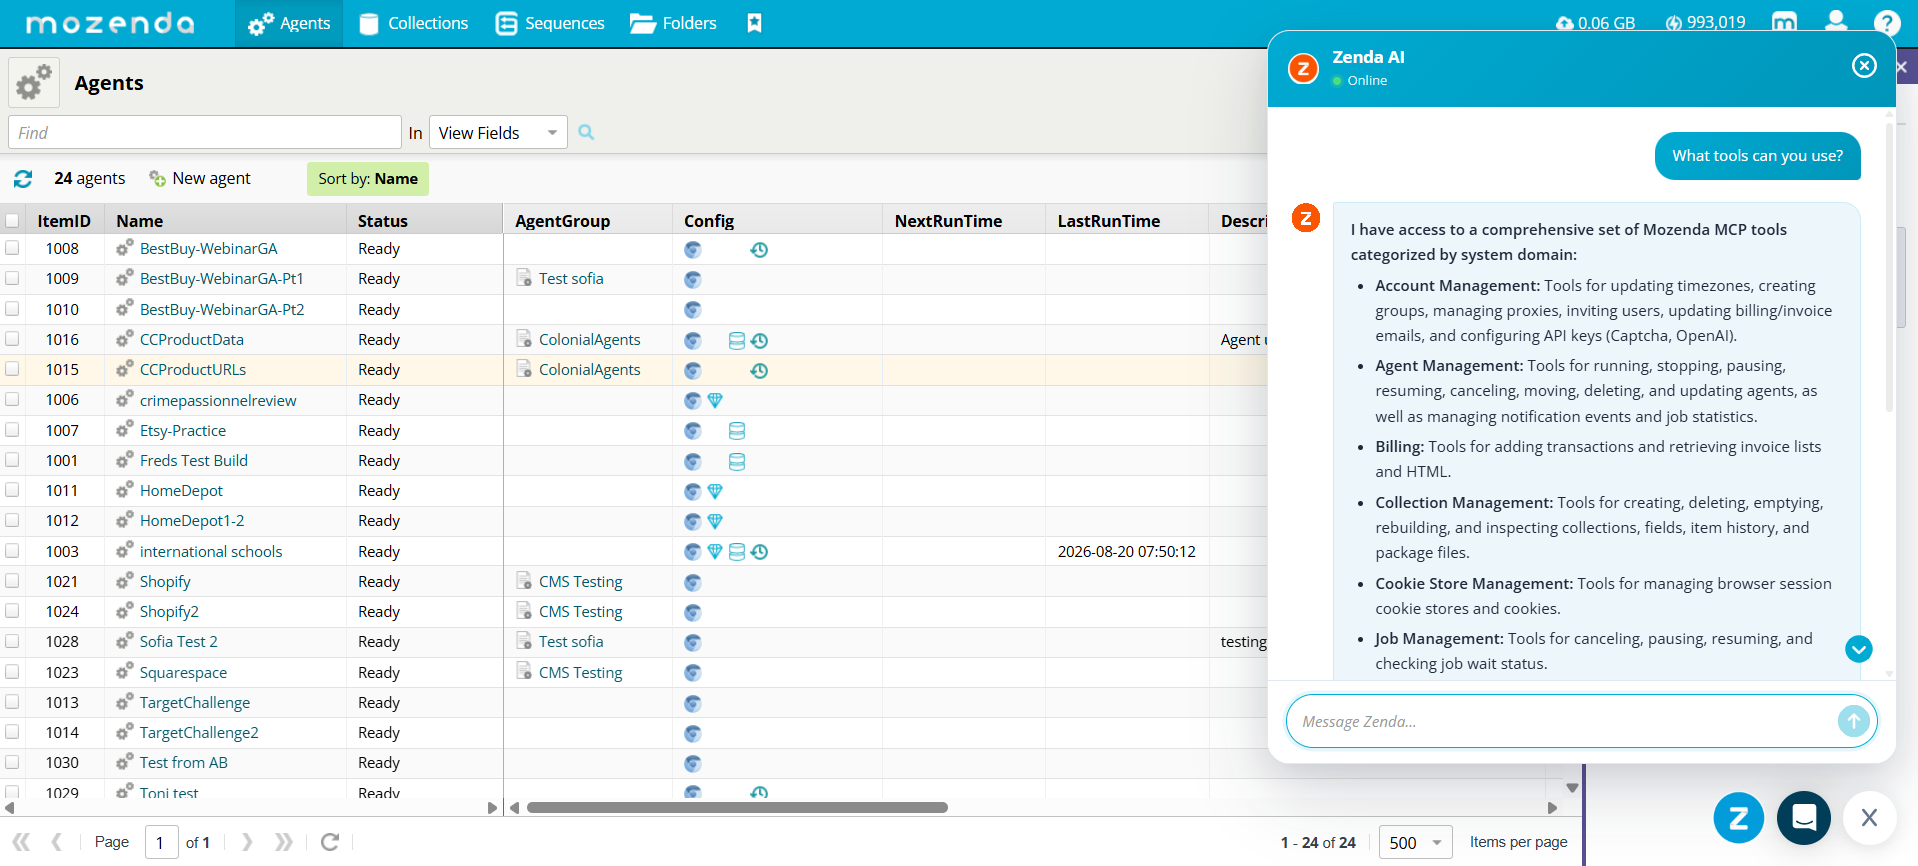Image resolution: width=1918 pixels, height=866 pixels.
Task: Open the CCProductURLs agent link
Action: [x=193, y=370]
